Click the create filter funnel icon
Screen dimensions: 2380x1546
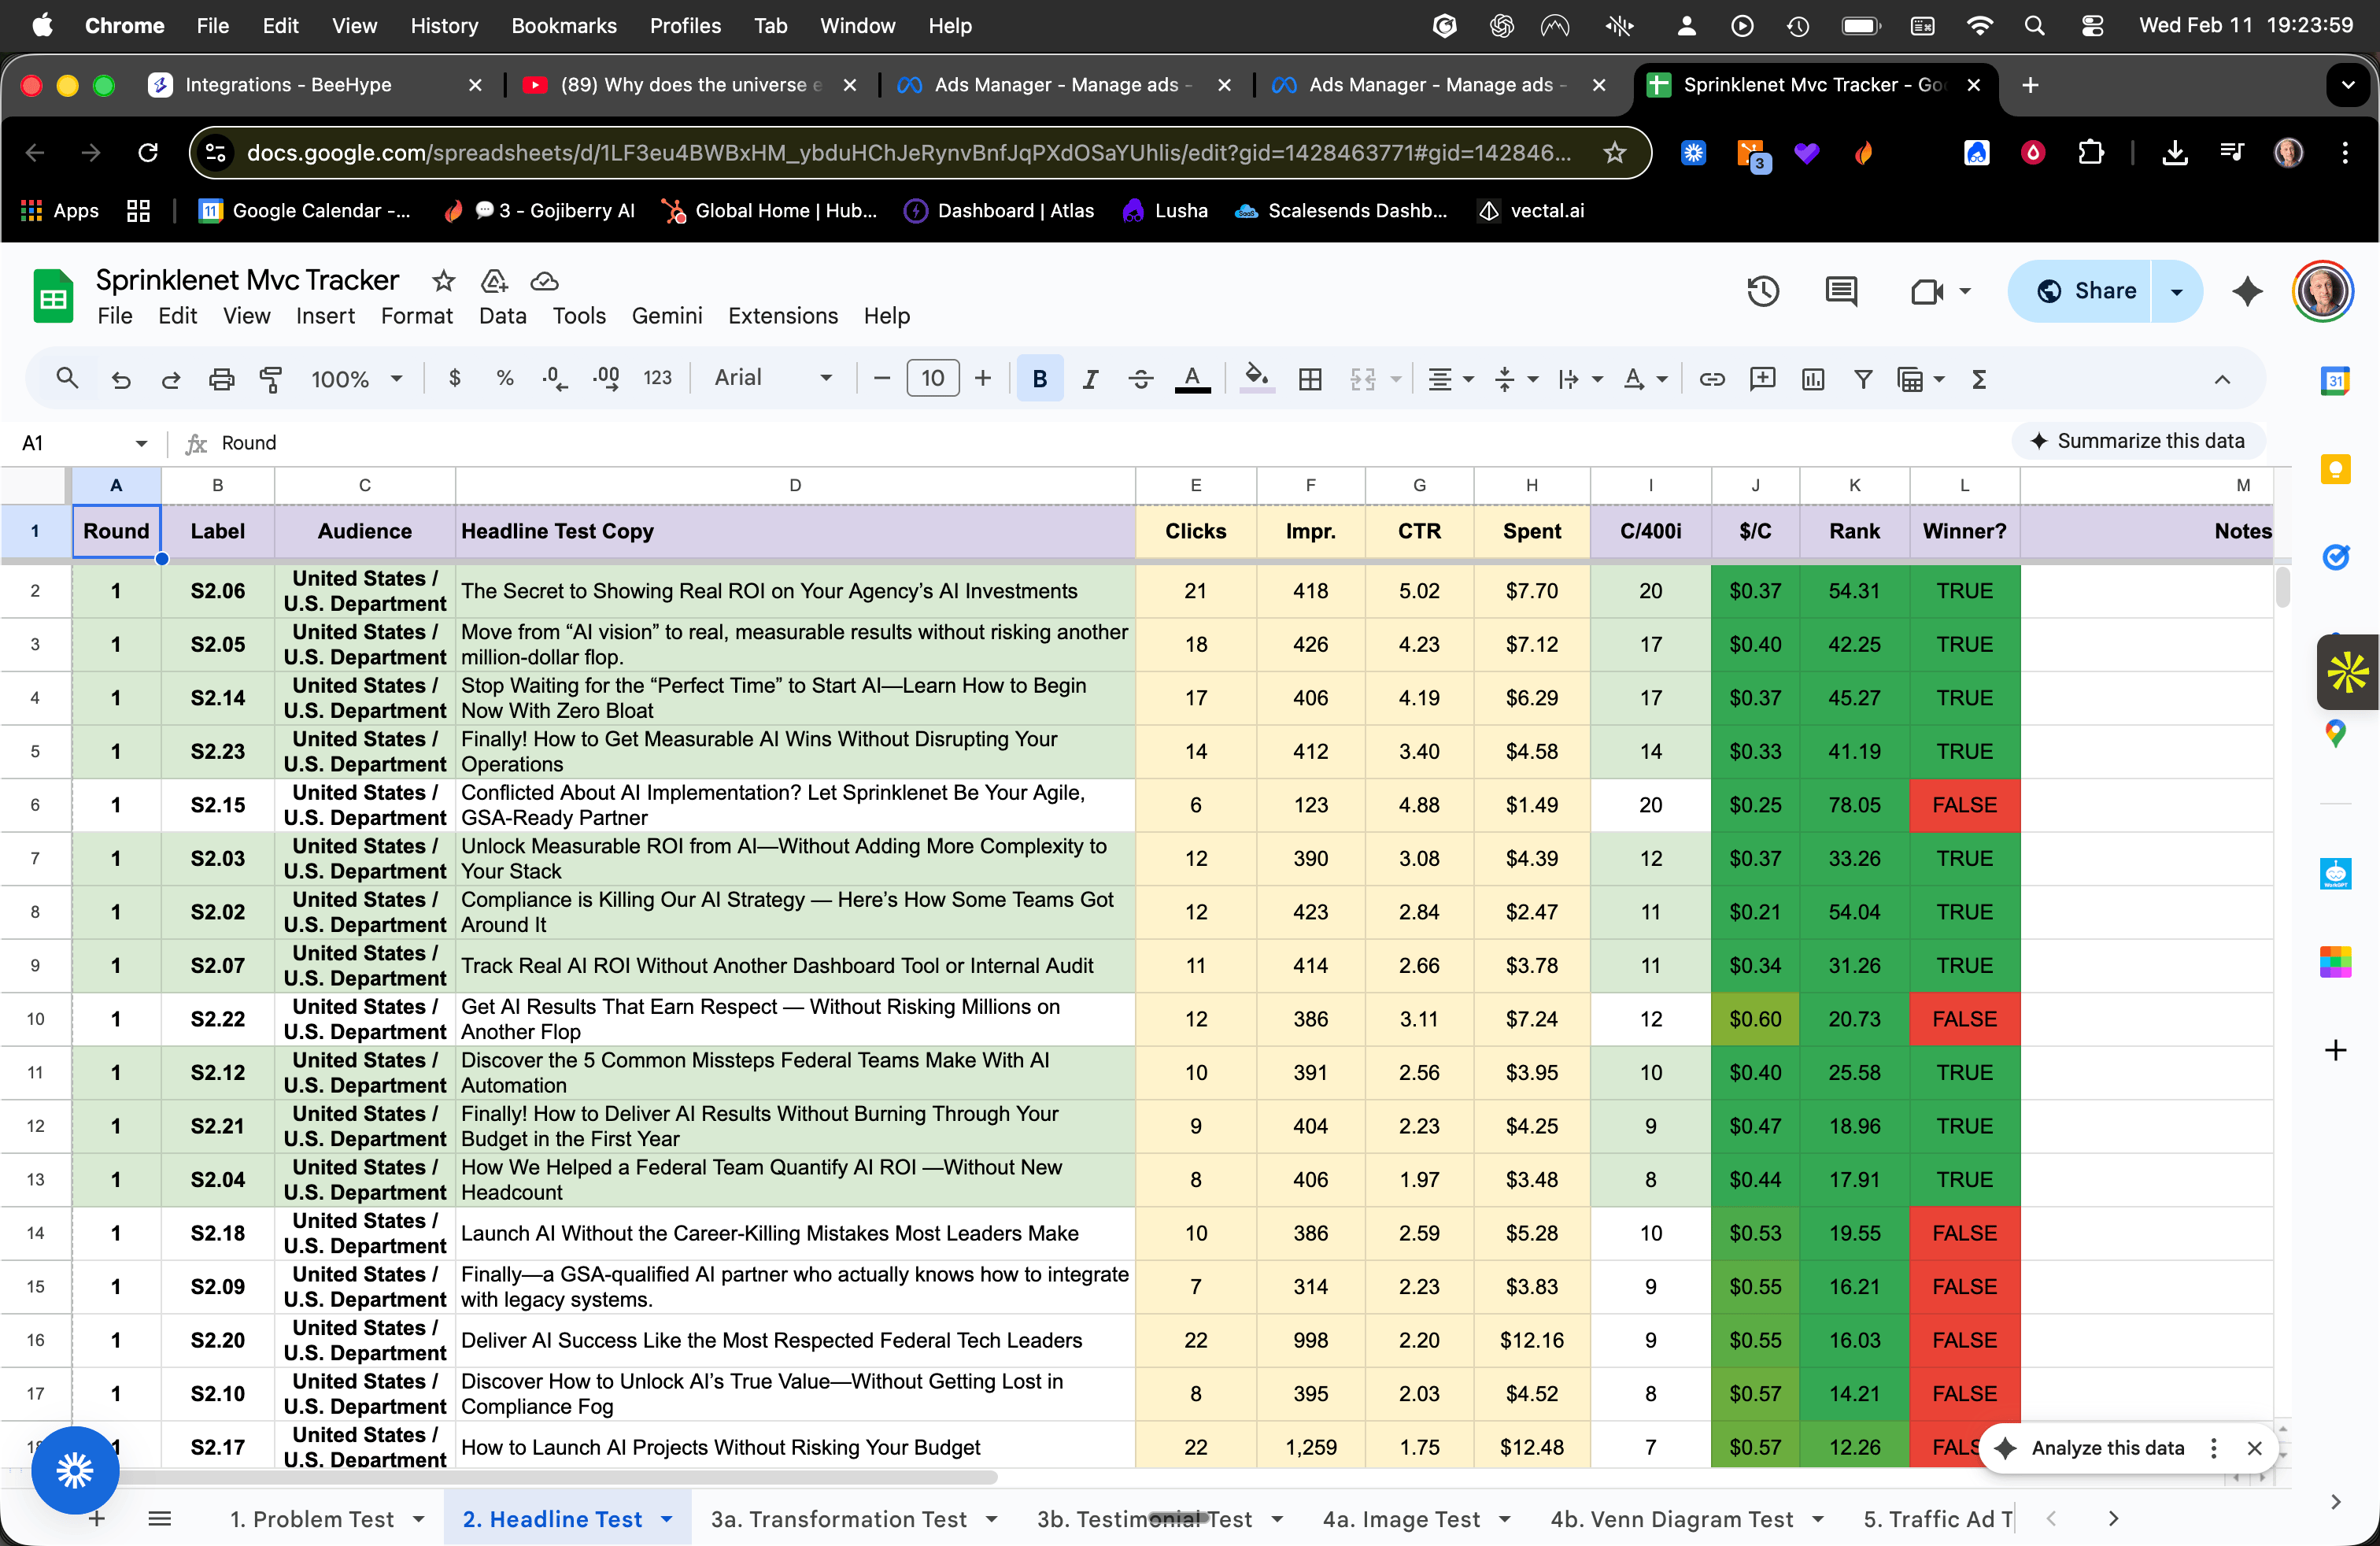coord(1863,379)
